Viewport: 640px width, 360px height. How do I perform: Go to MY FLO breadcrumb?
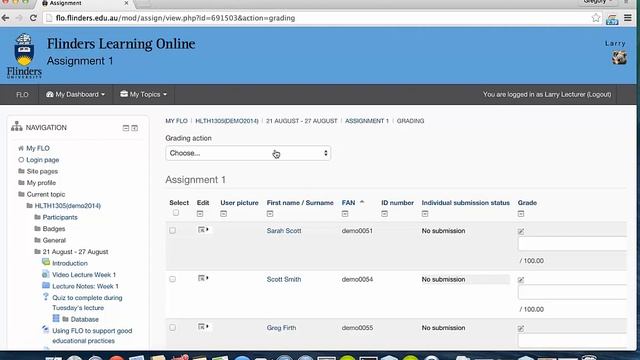click(x=176, y=121)
